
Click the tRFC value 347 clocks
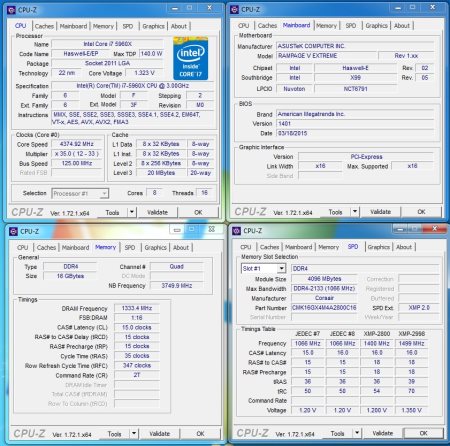tap(137, 366)
